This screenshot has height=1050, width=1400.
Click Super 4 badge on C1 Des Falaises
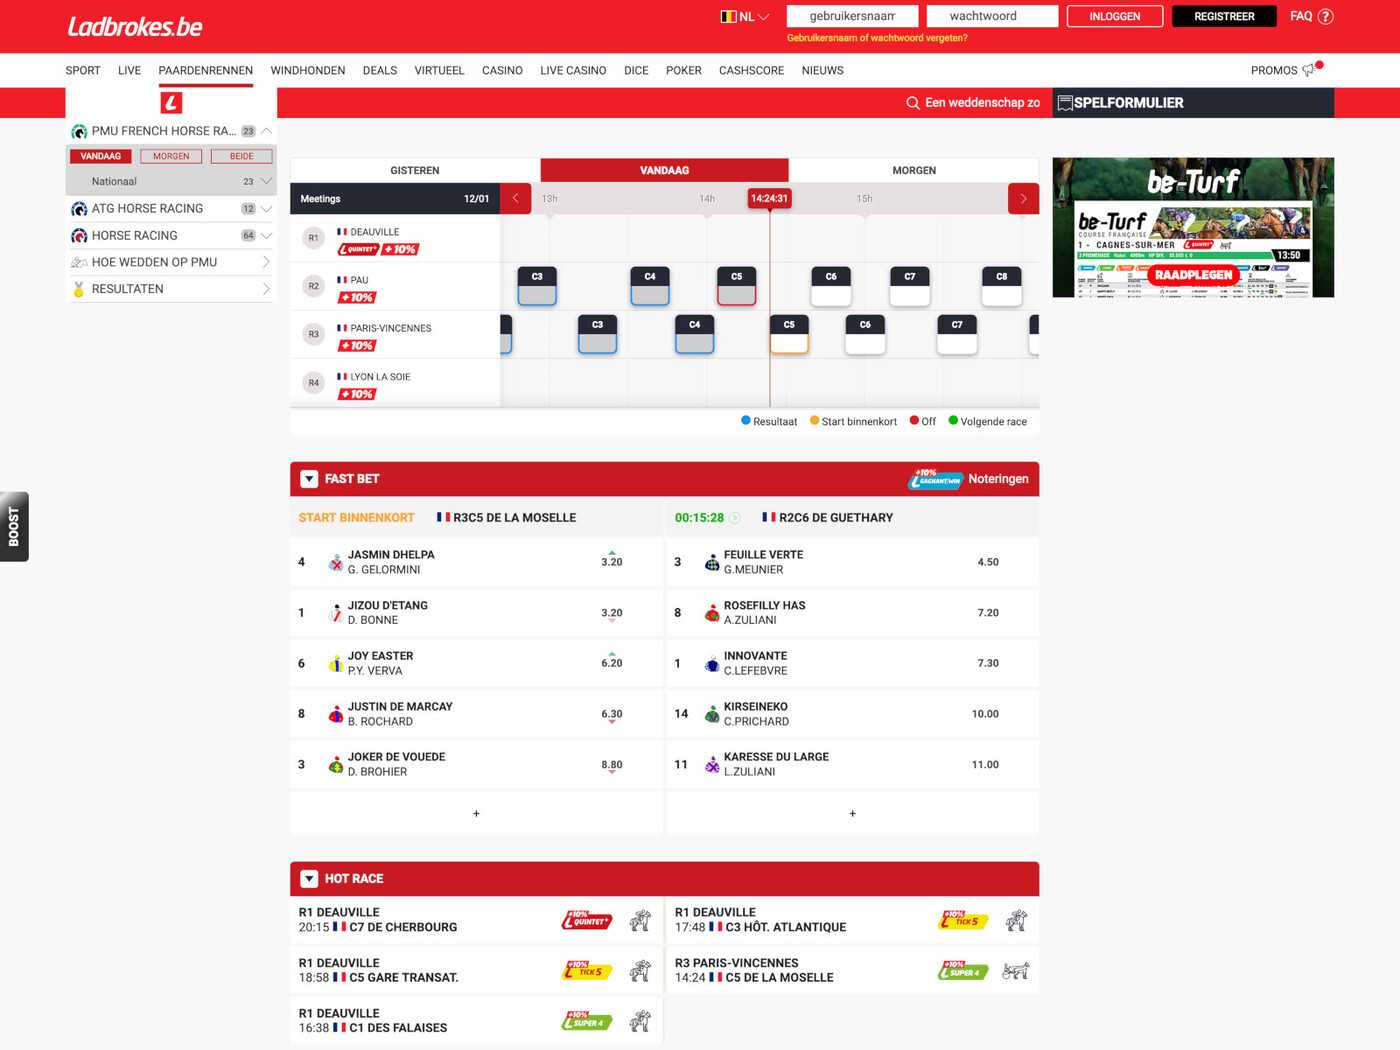click(588, 1021)
